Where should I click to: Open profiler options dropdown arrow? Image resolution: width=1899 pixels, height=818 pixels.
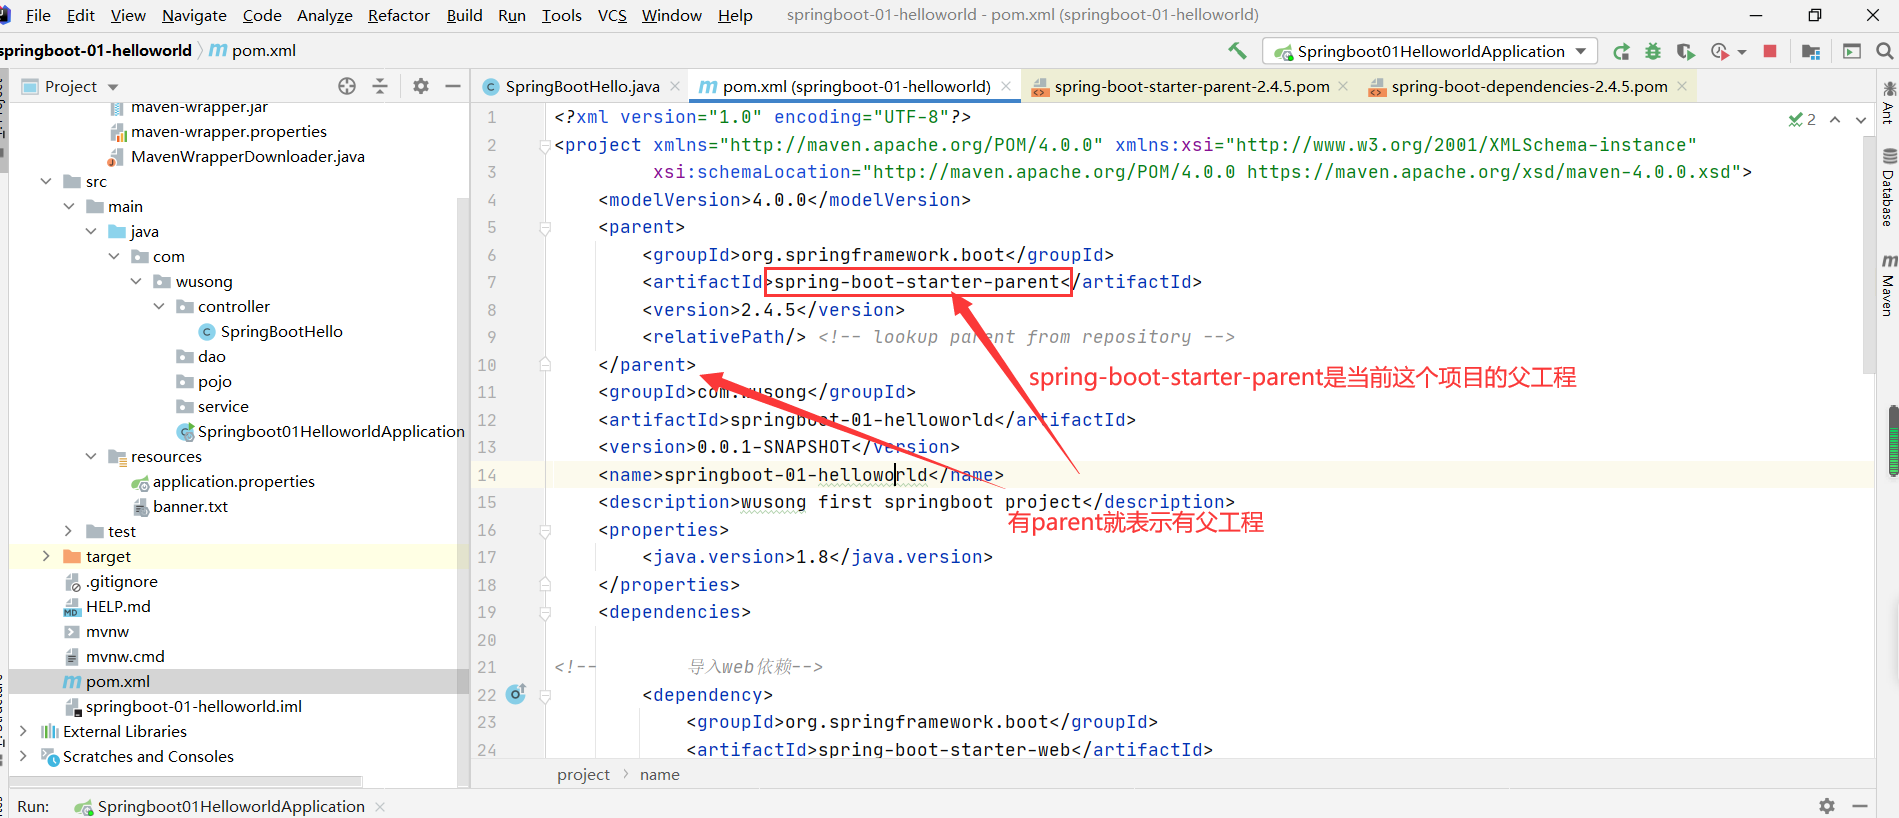(1741, 51)
